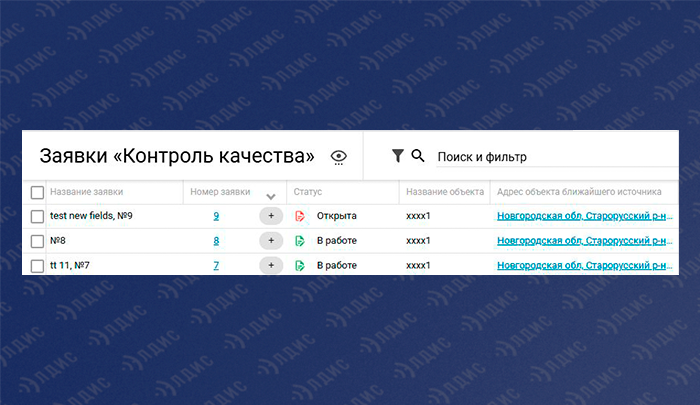Click the search magnifier icon
The image size is (700, 405).
pos(418,155)
